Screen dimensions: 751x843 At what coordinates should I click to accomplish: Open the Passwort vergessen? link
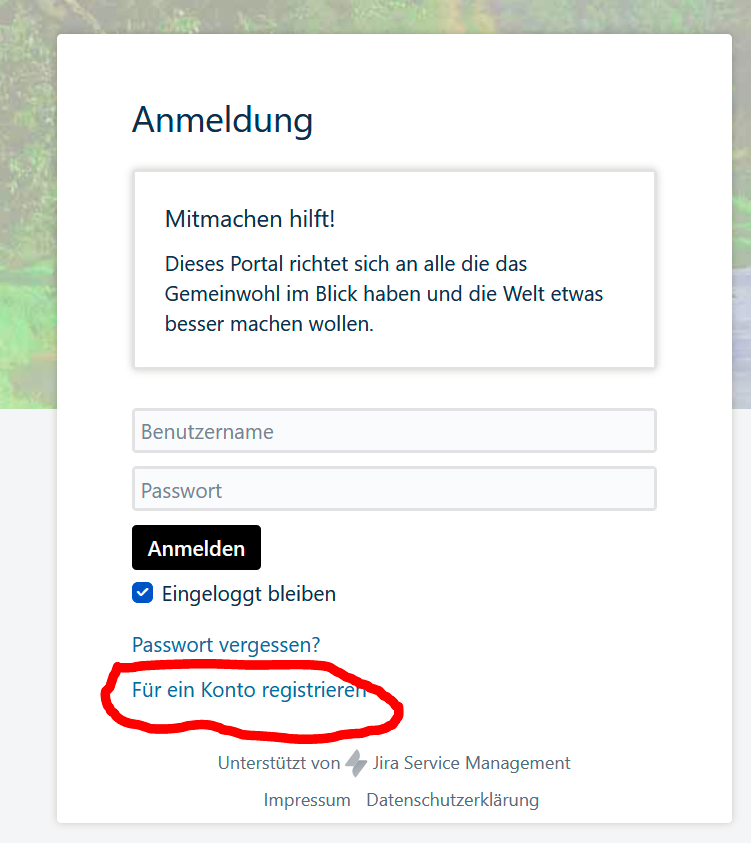pyautogui.click(x=226, y=644)
